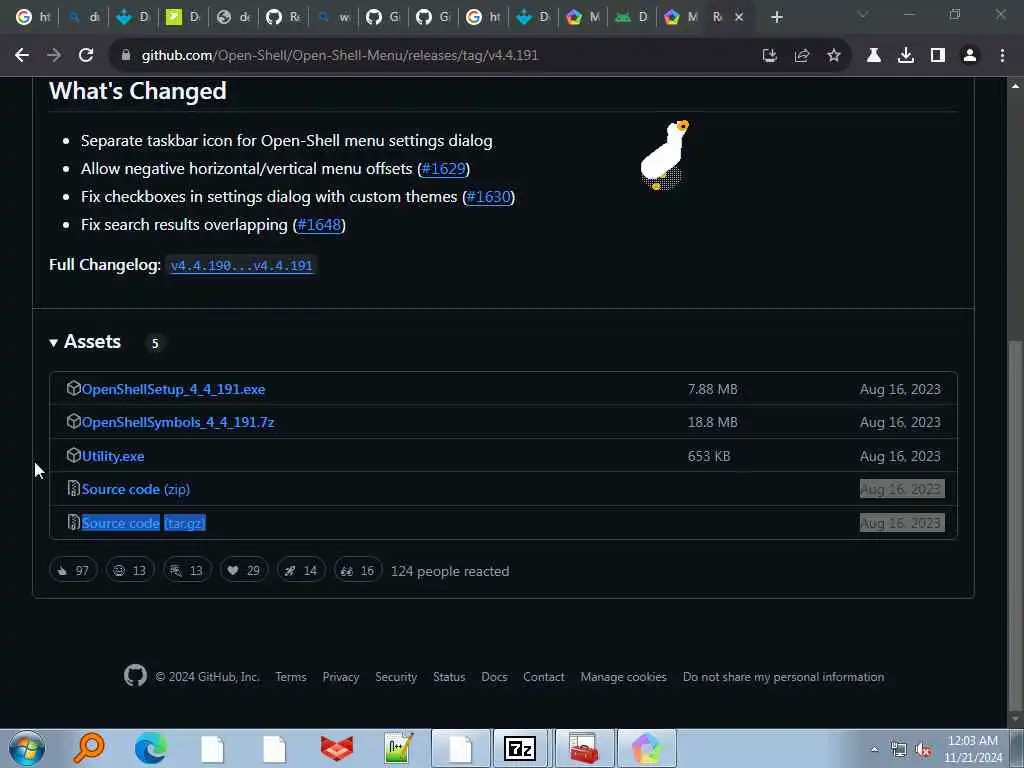
Task: Open pull request link #1630
Action: tap(488, 197)
